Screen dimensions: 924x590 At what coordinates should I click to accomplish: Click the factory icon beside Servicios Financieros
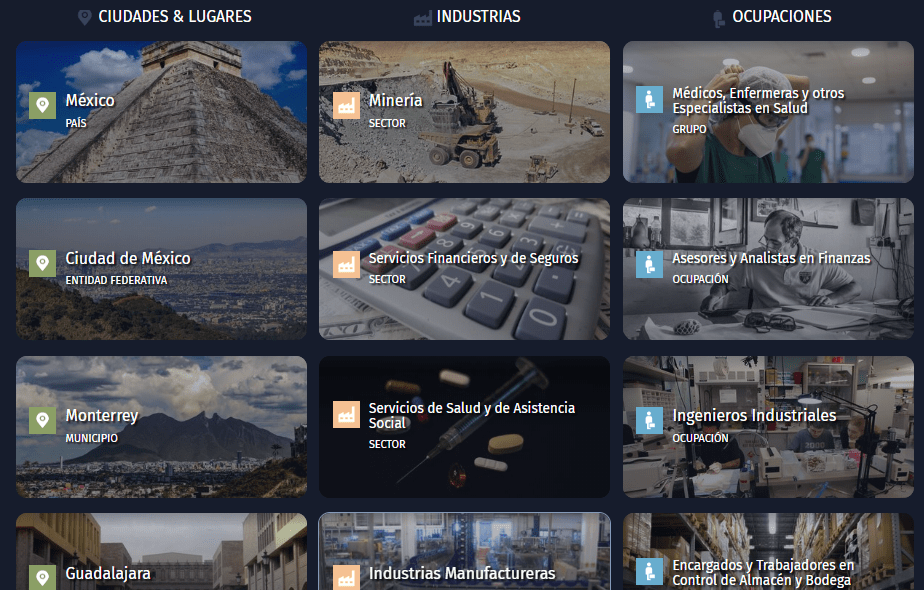click(x=346, y=264)
